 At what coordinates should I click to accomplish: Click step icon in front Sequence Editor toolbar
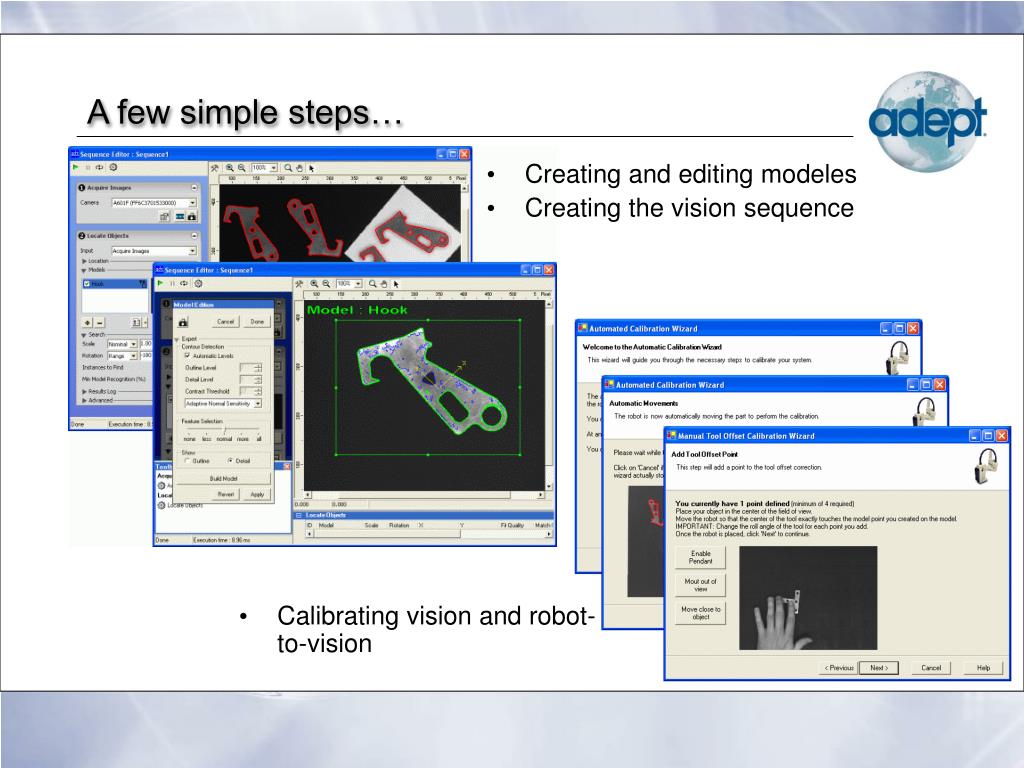184,283
